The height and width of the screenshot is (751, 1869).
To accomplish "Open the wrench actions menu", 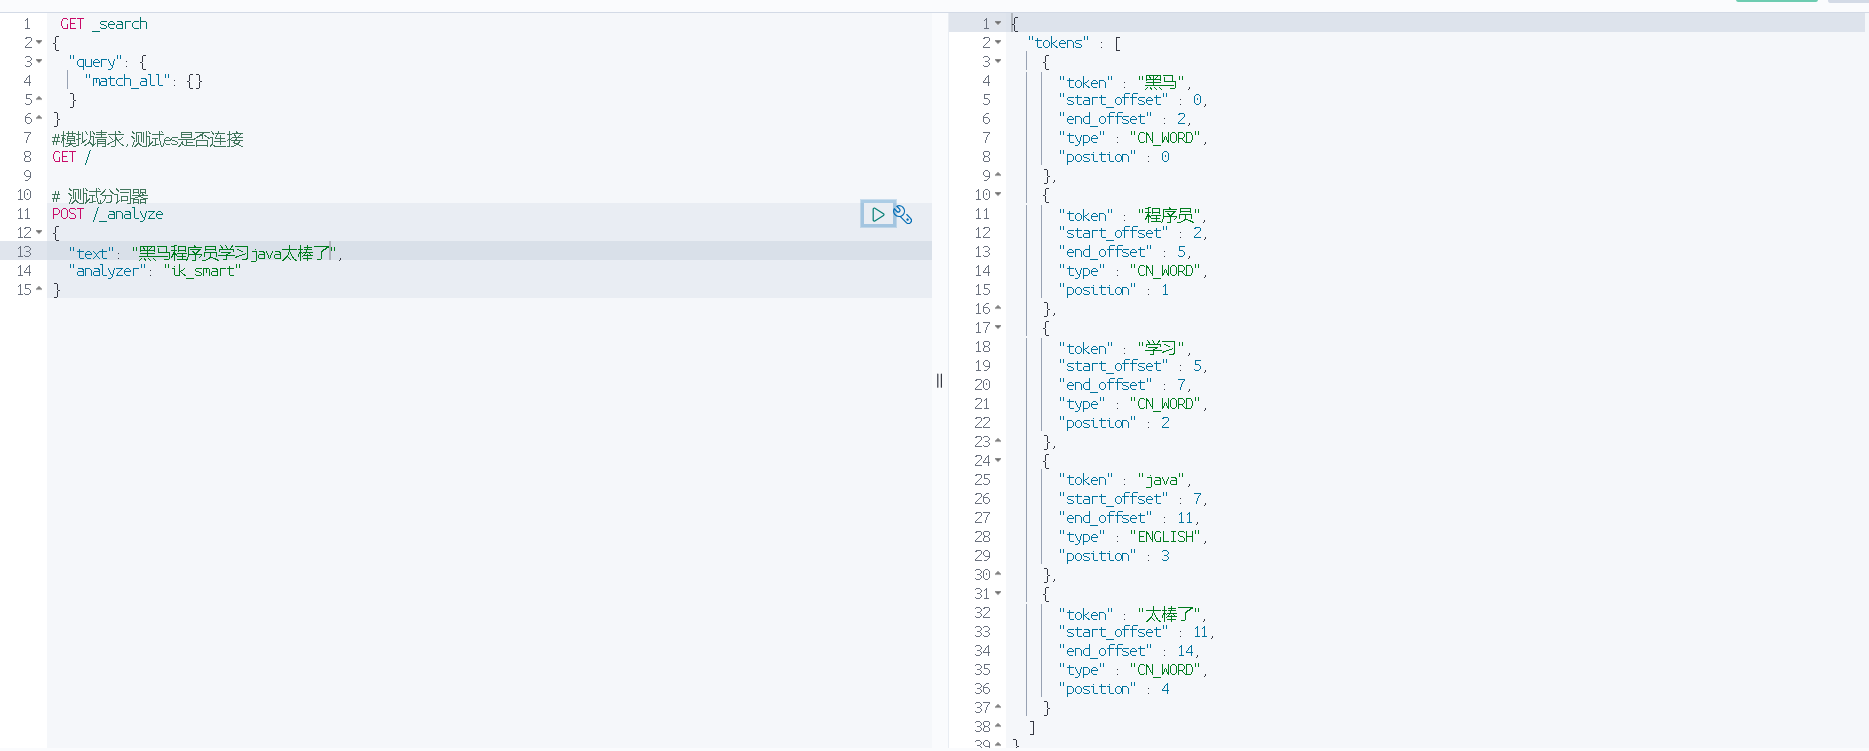I will 903,214.
